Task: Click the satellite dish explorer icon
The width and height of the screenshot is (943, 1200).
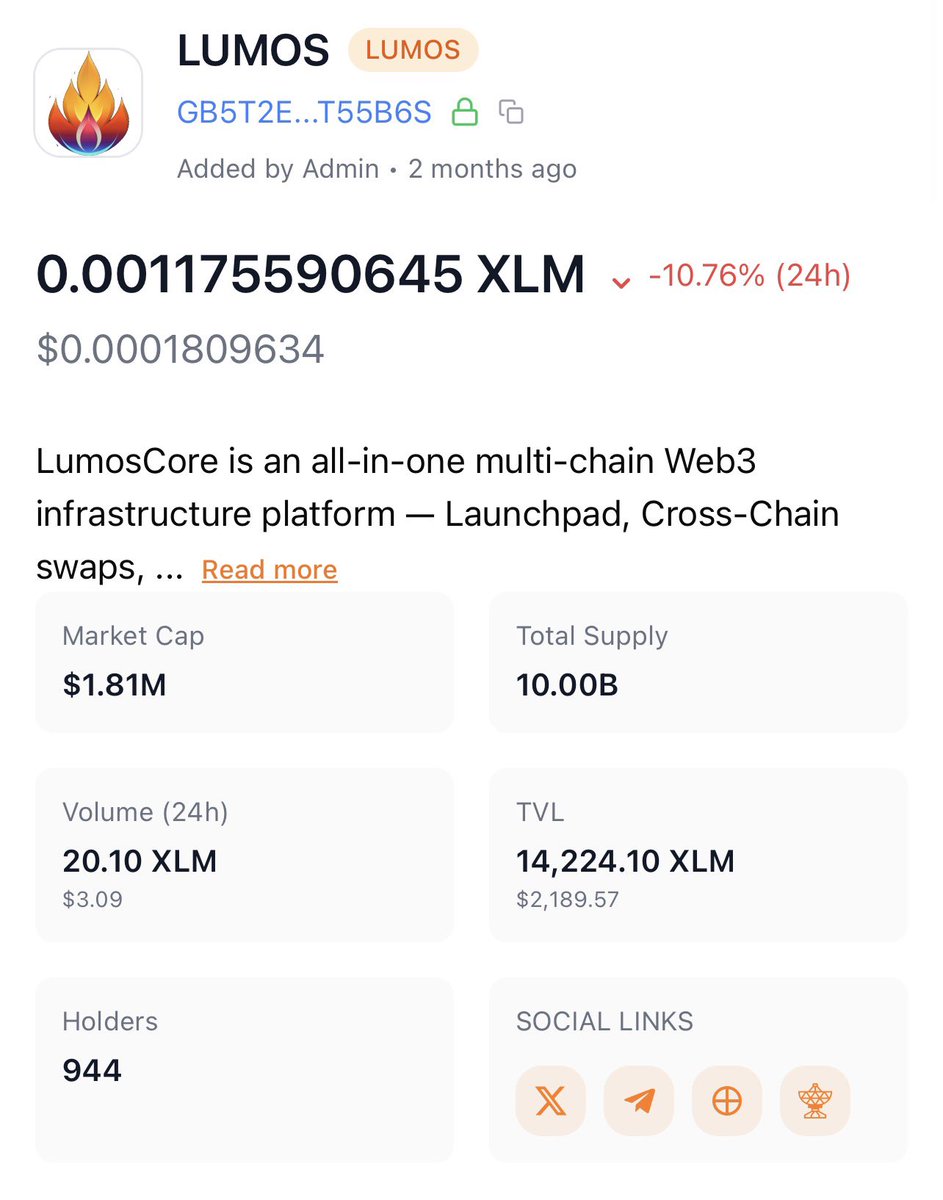Action: point(814,1101)
